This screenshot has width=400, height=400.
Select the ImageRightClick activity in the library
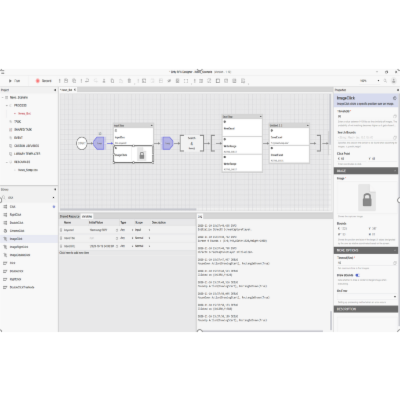point(29,247)
